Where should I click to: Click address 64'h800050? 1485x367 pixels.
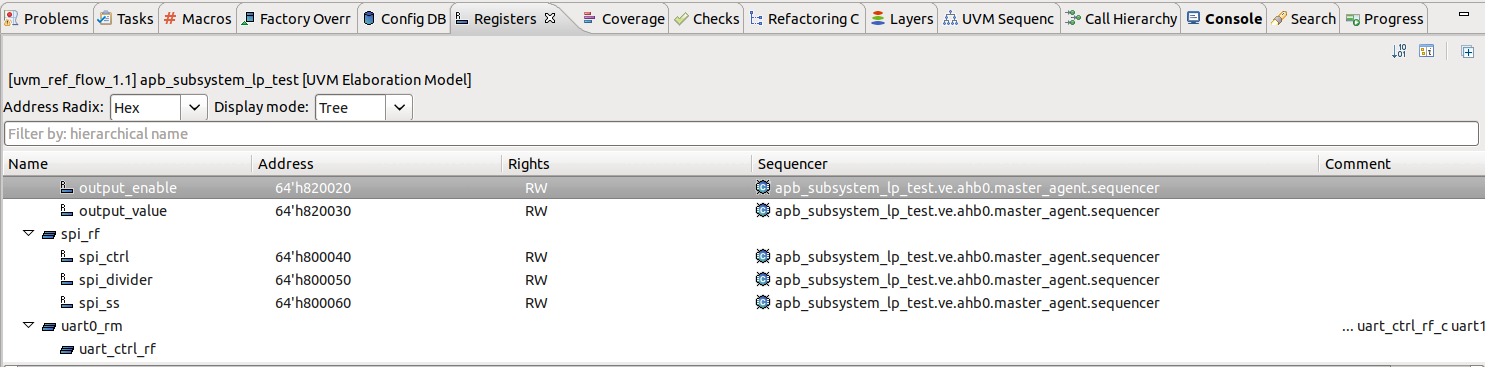[313, 280]
